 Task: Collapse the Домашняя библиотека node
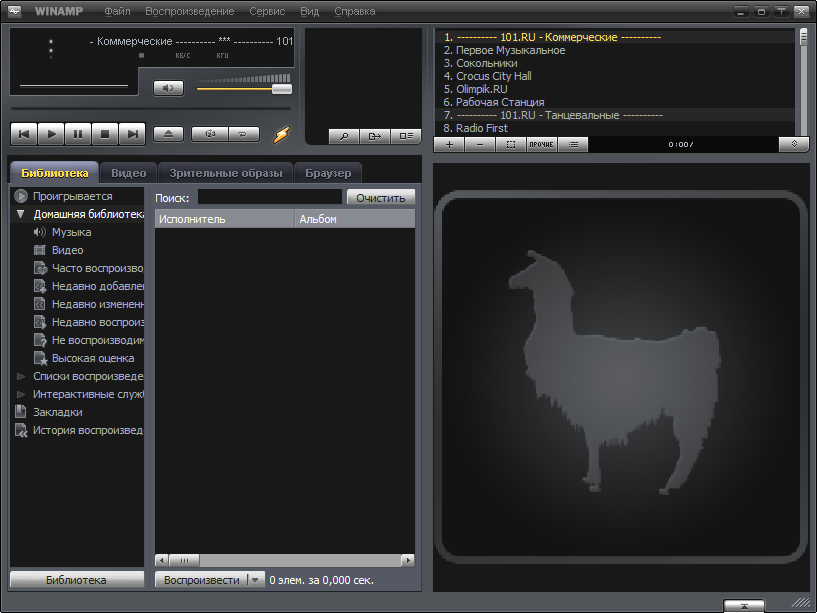click(x=21, y=214)
